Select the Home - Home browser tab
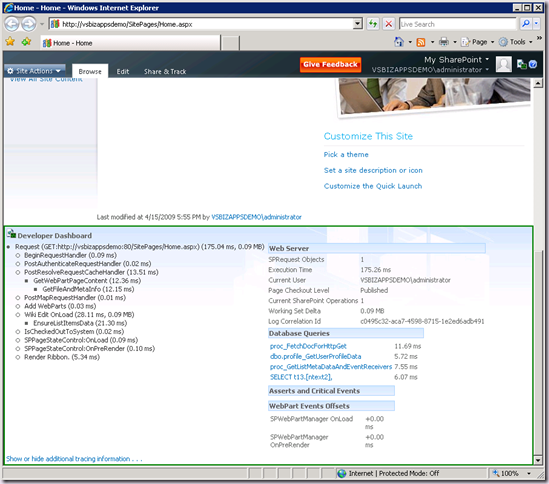Viewport: 549px width, 484px height. coord(130,43)
